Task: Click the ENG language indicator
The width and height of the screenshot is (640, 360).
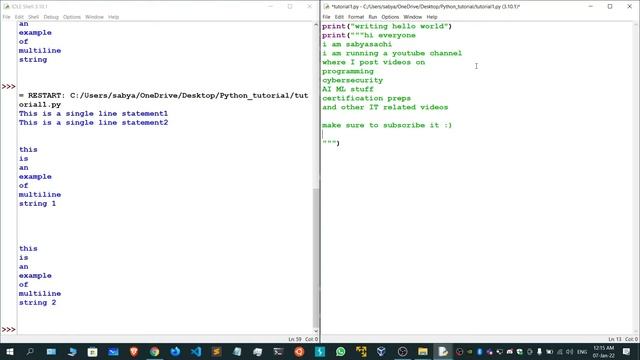Action: click(x=582, y=351)
